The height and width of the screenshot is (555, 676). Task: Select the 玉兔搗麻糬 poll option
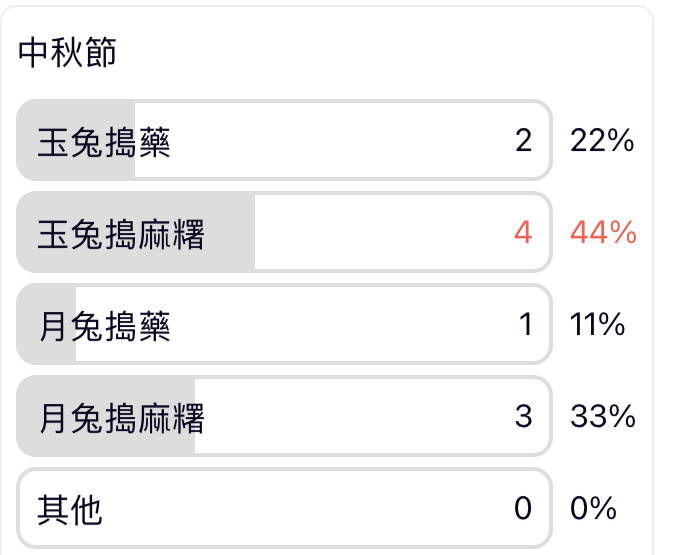(x=284, y=232)
